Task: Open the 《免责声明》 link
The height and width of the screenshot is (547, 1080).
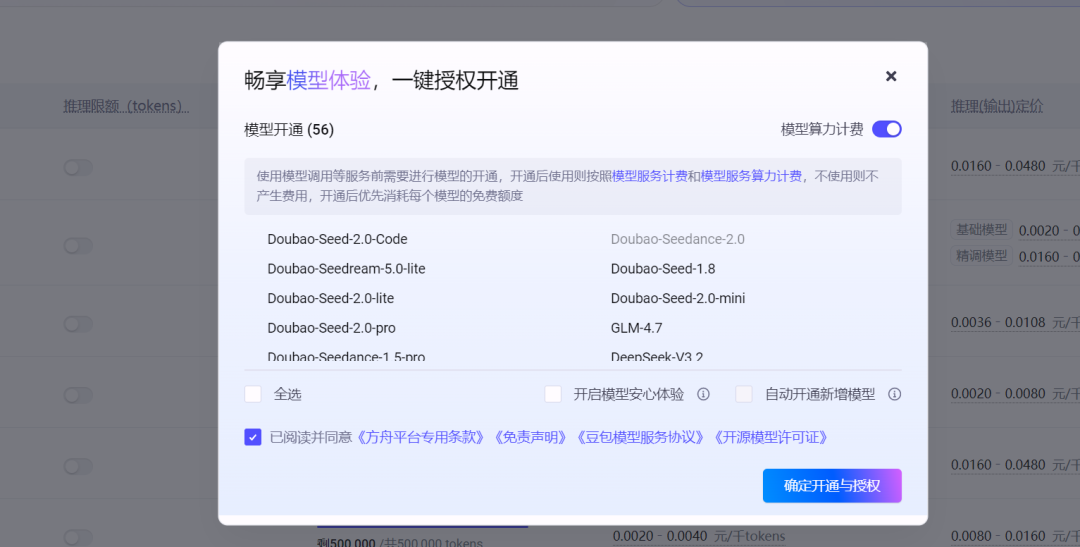Action: pyautogui.click(x=532, y=437)
